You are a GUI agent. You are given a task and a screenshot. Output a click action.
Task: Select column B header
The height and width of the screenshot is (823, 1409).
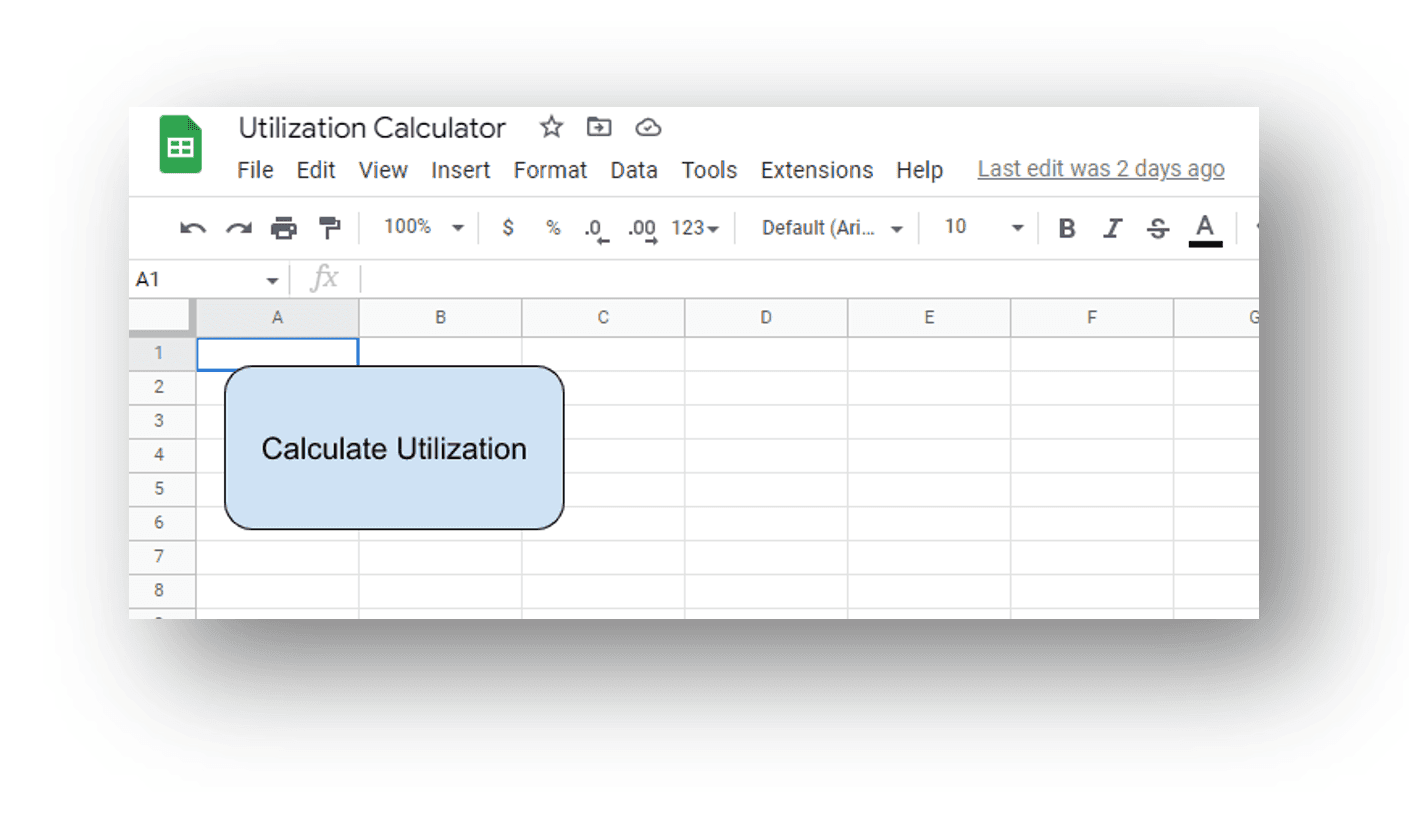[440, 317]
